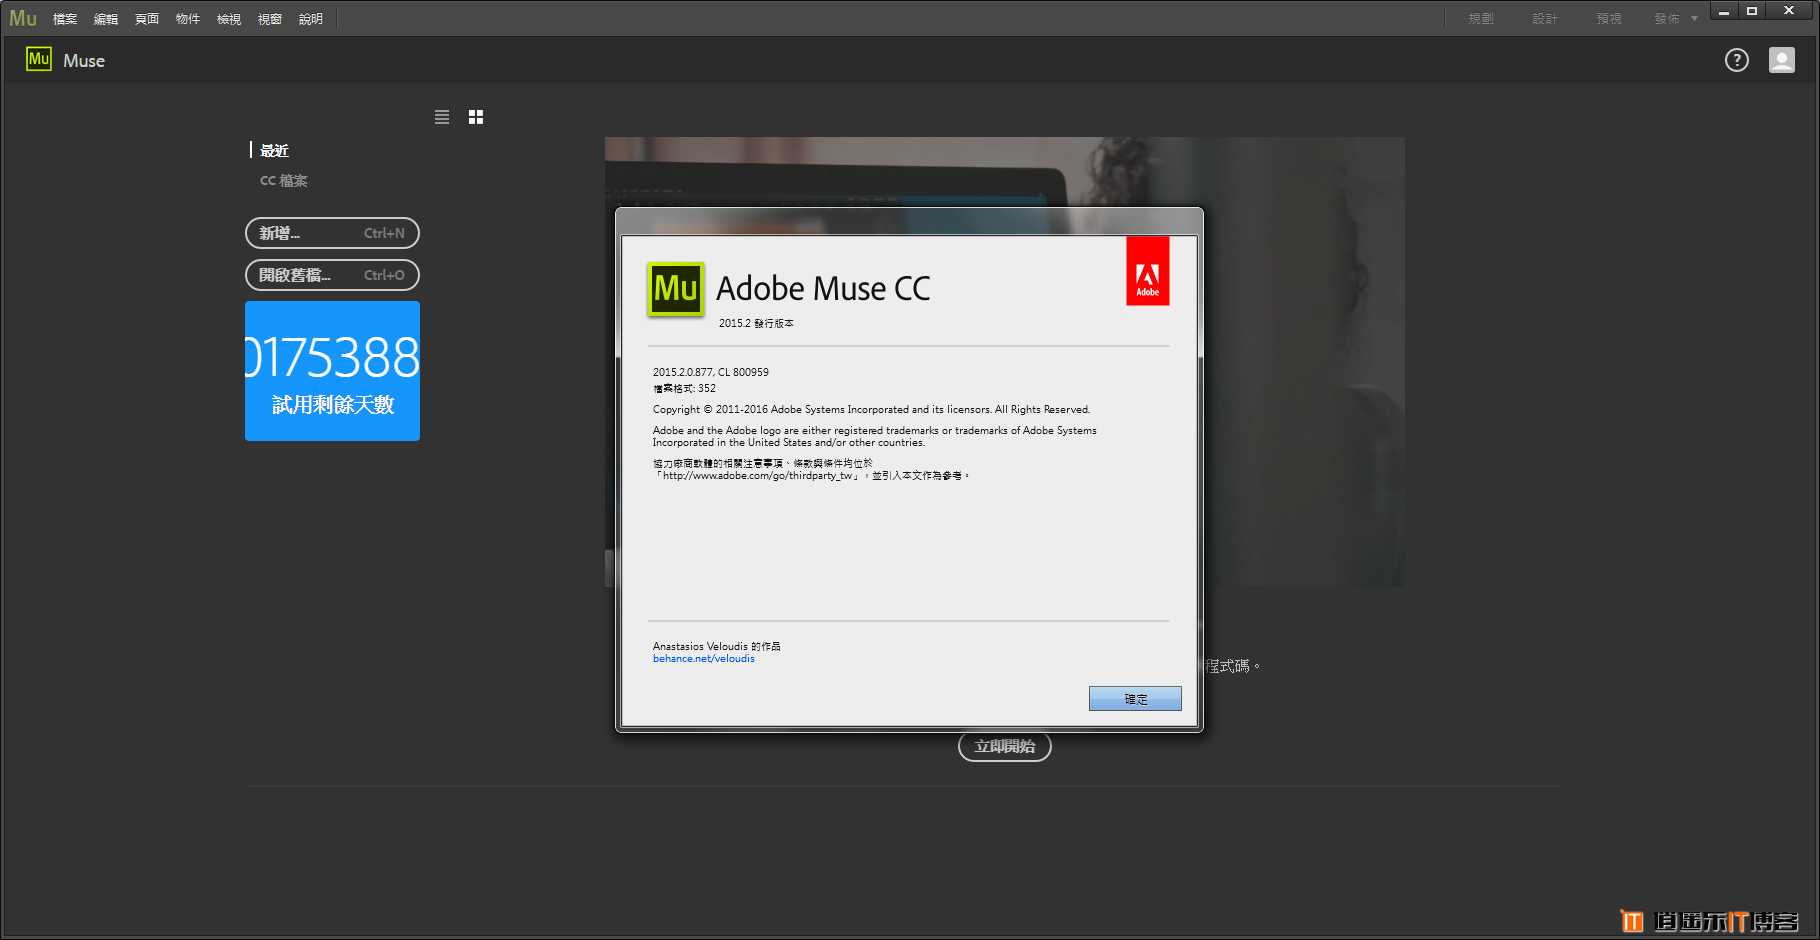Open the user account profile icon
The image size is (1820, 940).
pos(1782,60)
